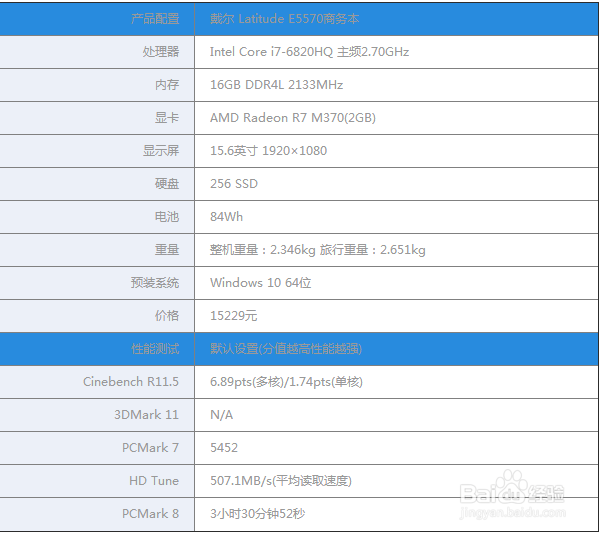Click the 显卡 row label
This screenshot has width=600, height=534.
[x=167, y=117]
